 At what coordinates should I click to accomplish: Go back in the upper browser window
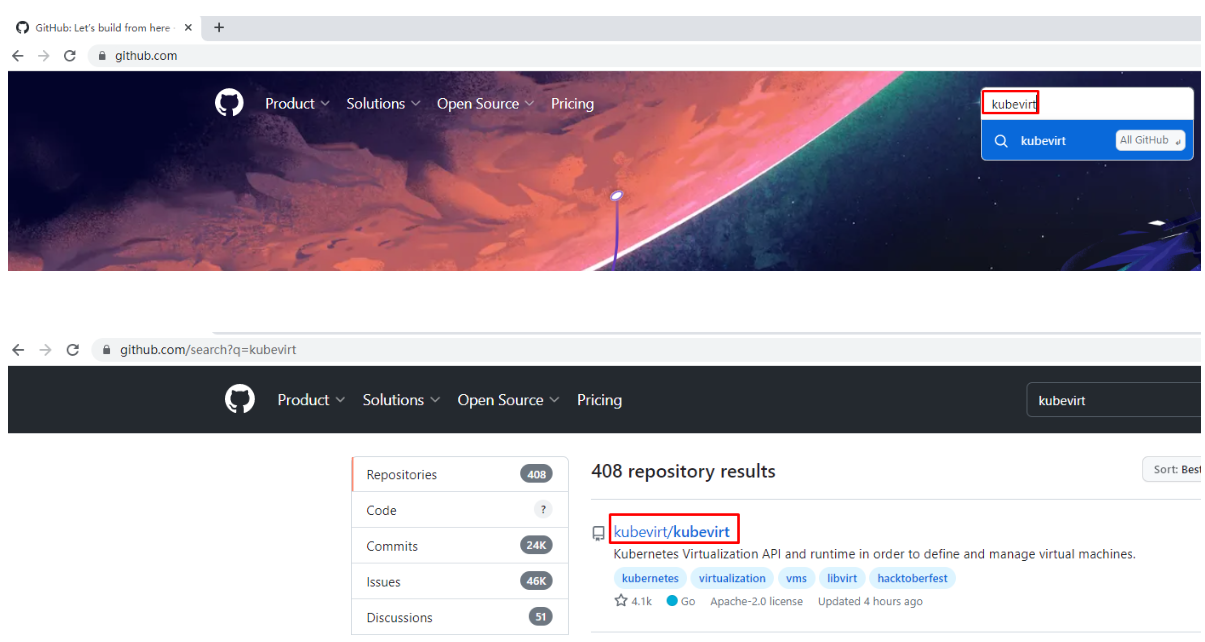[18, 56]
